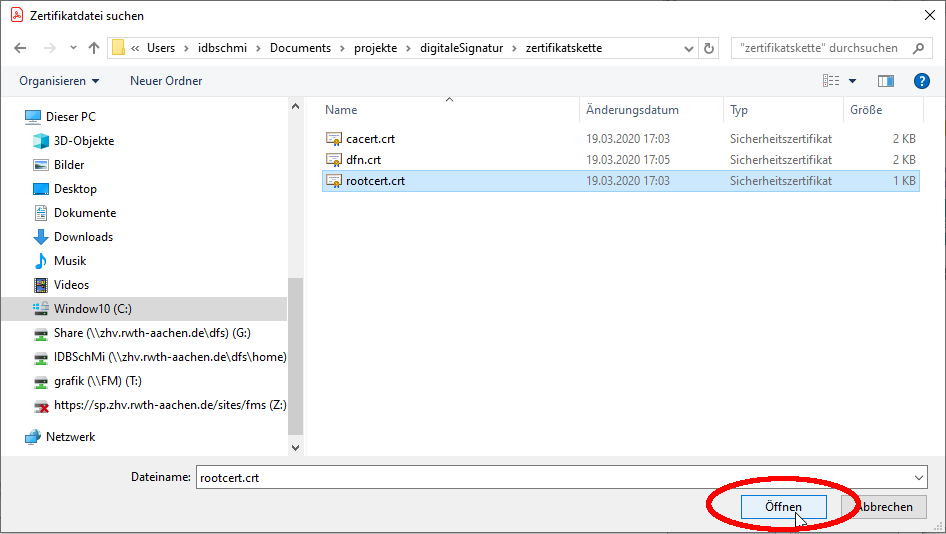The image size is (946, 534).
Task: Open disconnected sp.zhv.rwth-aachen.de (Z:) drive
Action: (170, 405)
